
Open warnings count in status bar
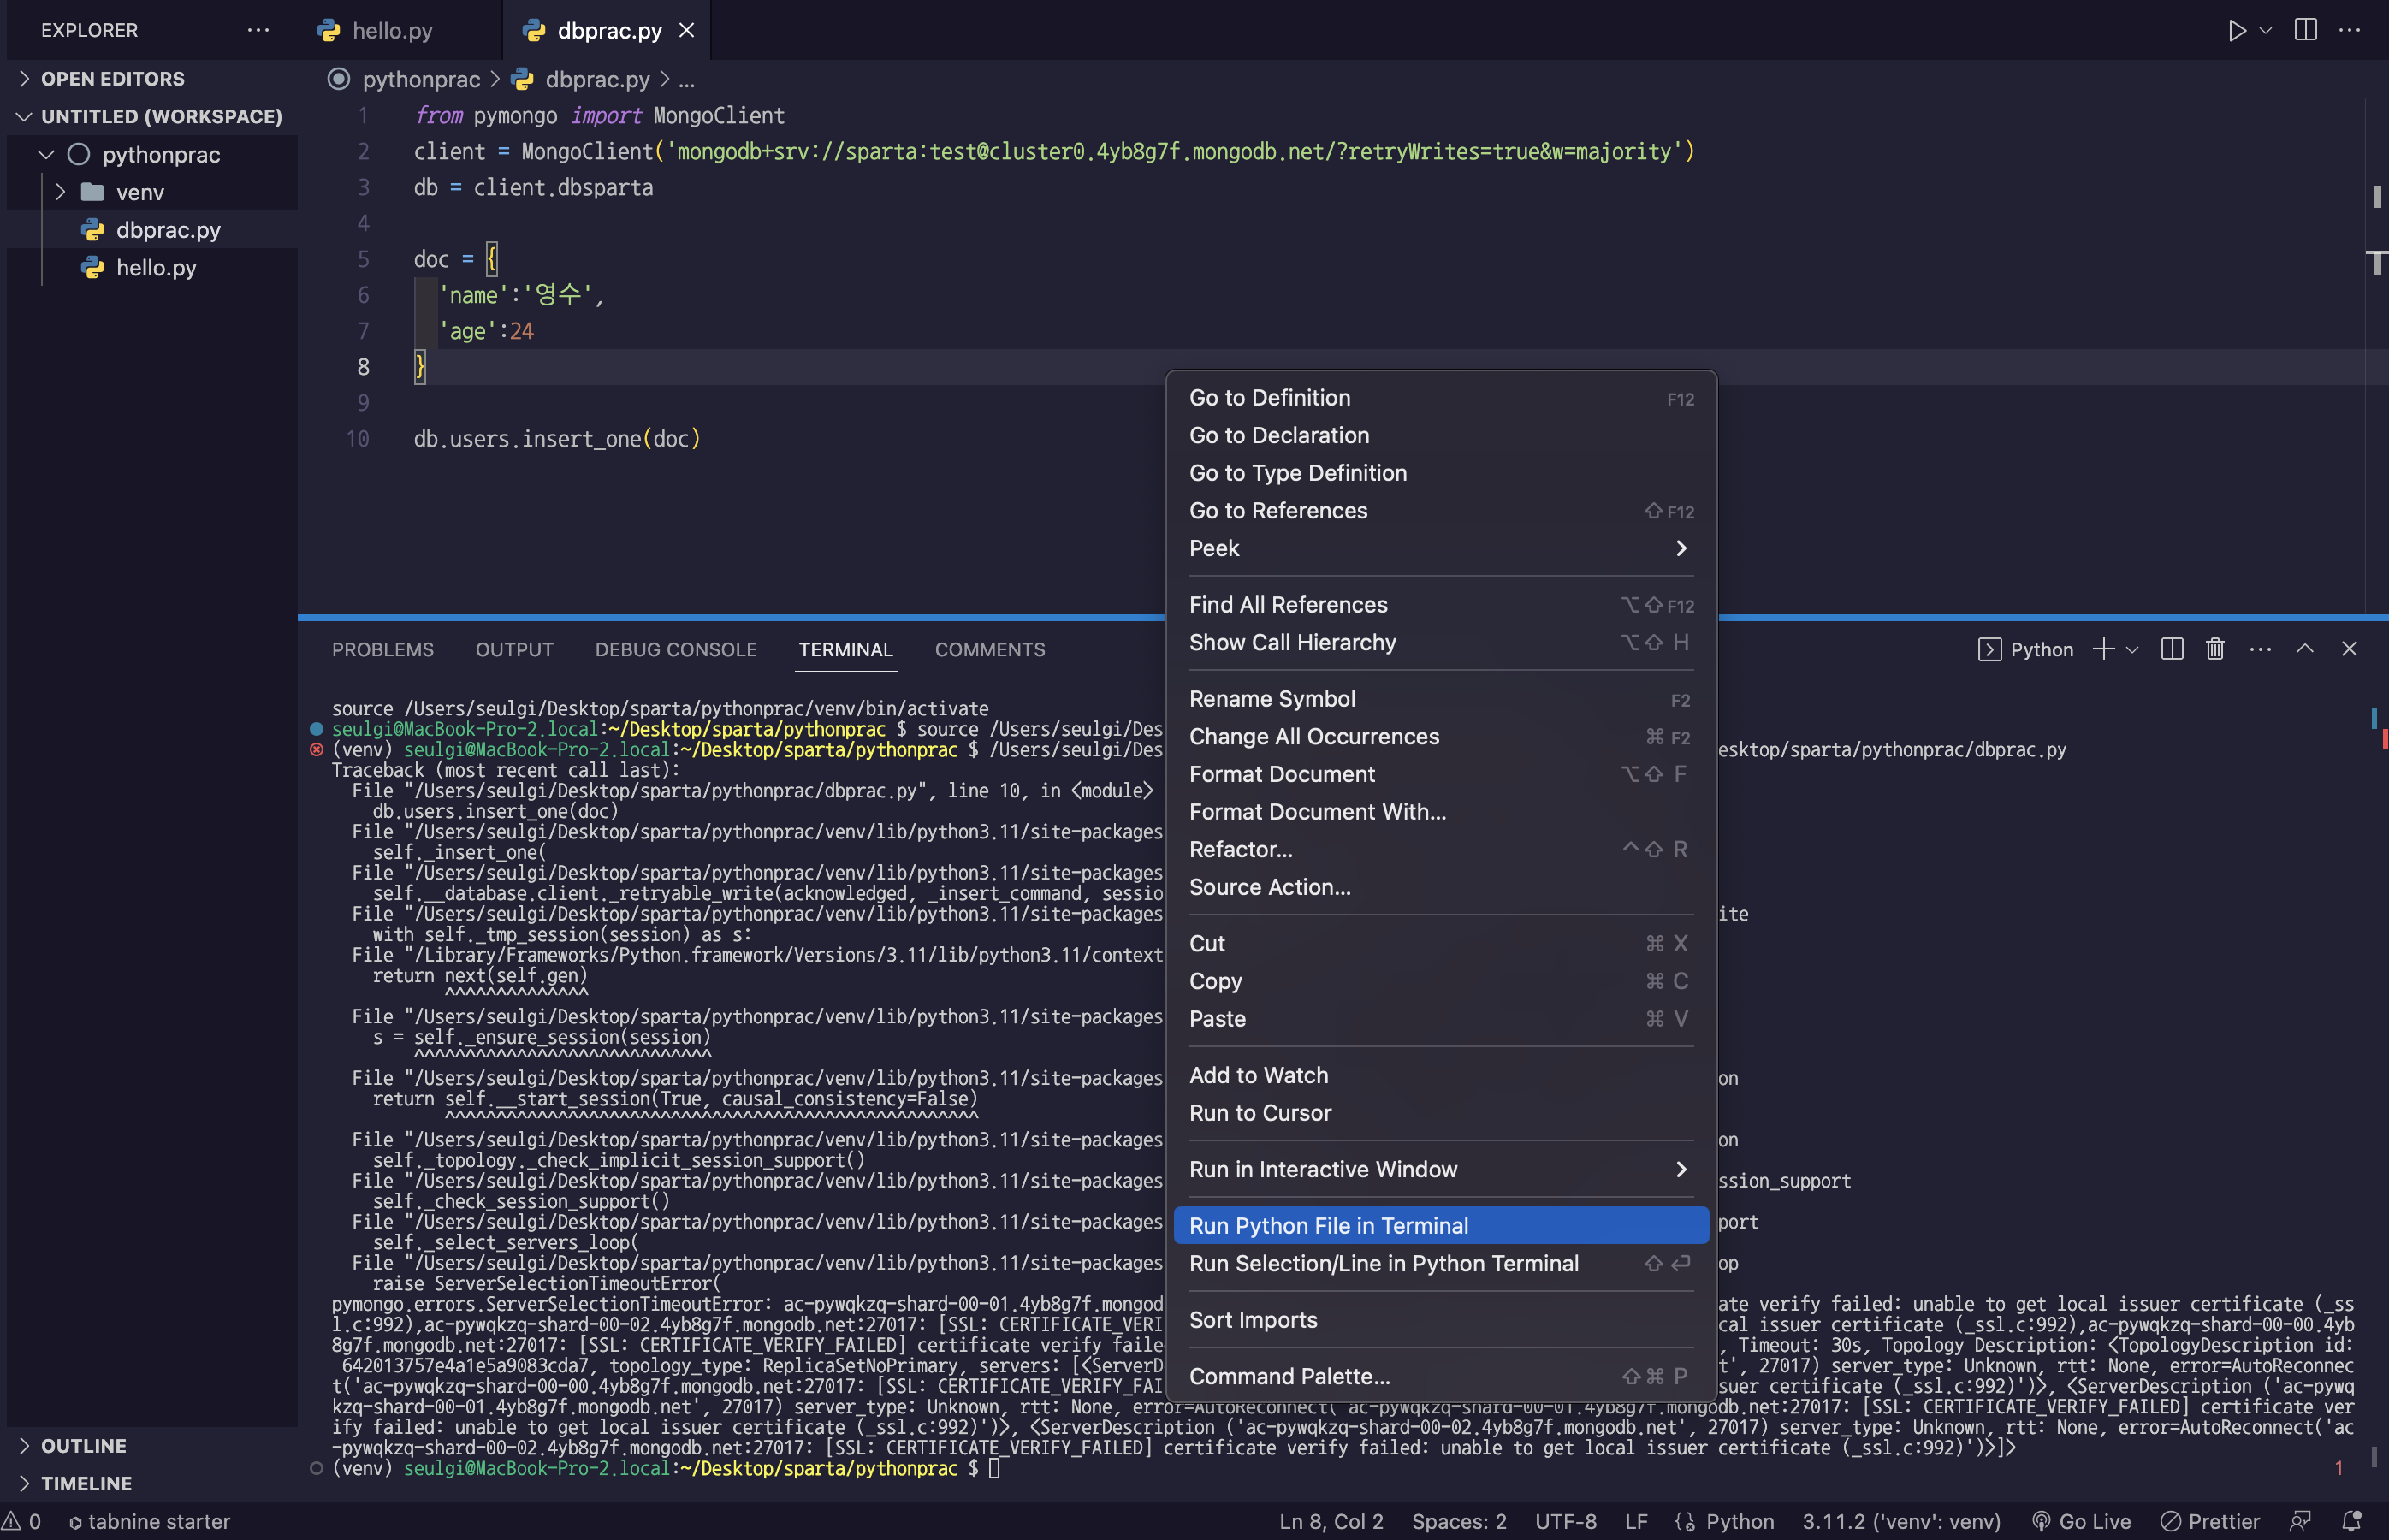[x=22, y=1522]
